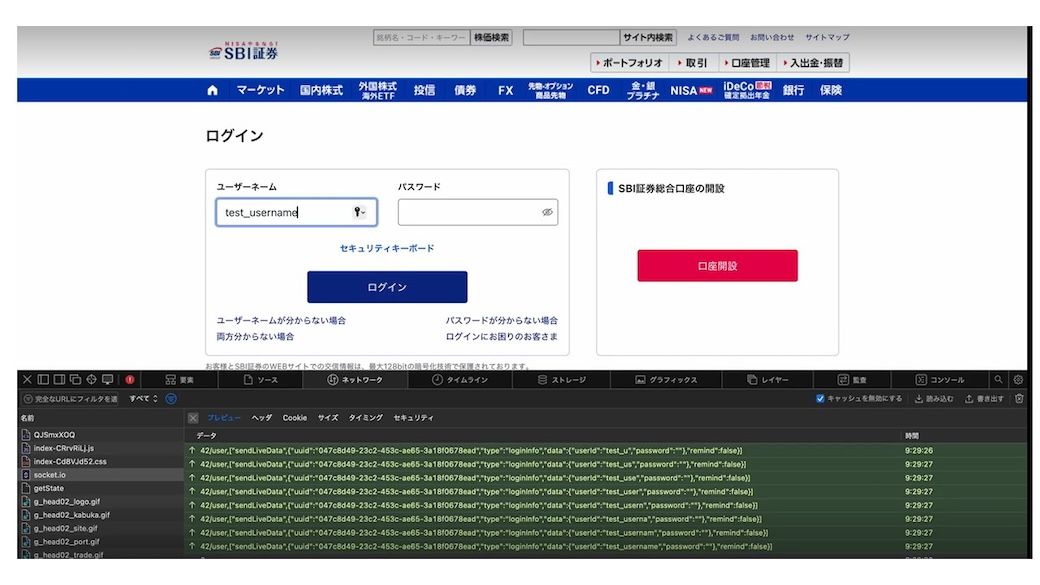Open the マーケット menu
Viewport: 1040px width, 585px height.
260,90
